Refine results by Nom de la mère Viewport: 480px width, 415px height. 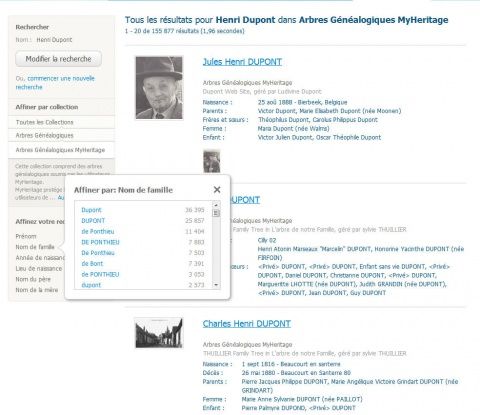[37, 290]
